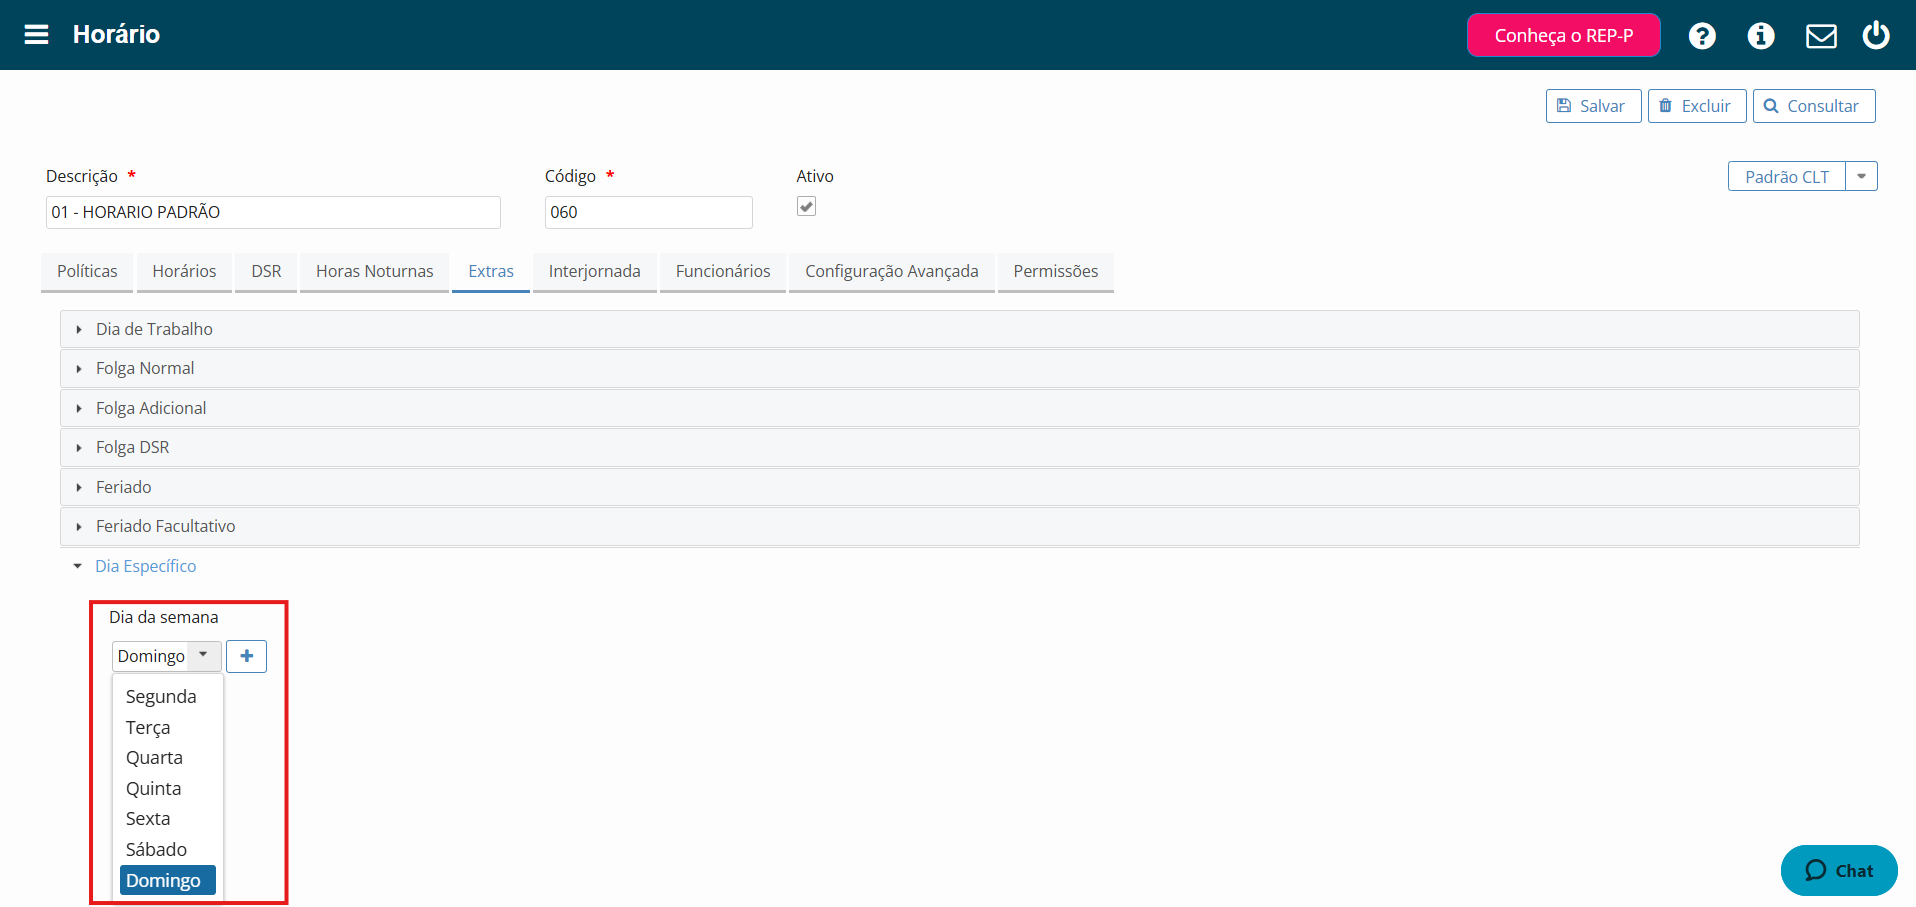The height and width of the screenshot is (907, 1916).
Task: Click the information icon in header
Action: (x=1761, y=36)
